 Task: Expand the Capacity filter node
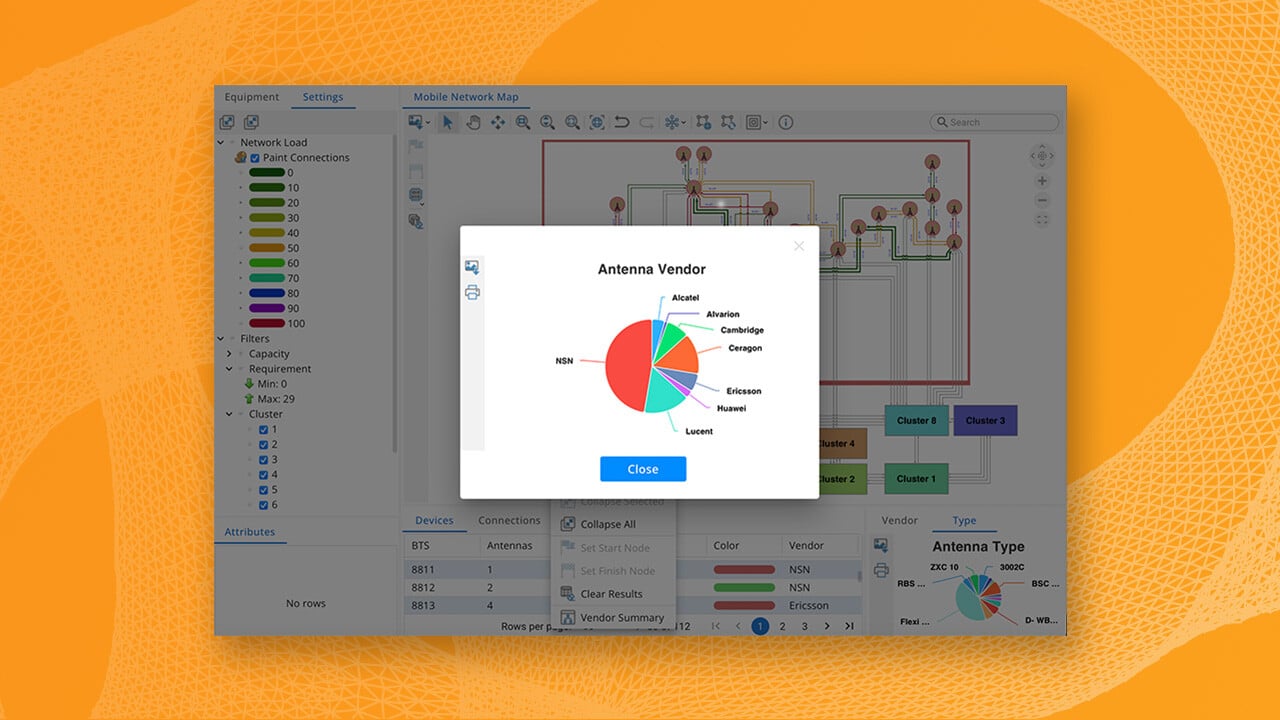coord(229,354)
